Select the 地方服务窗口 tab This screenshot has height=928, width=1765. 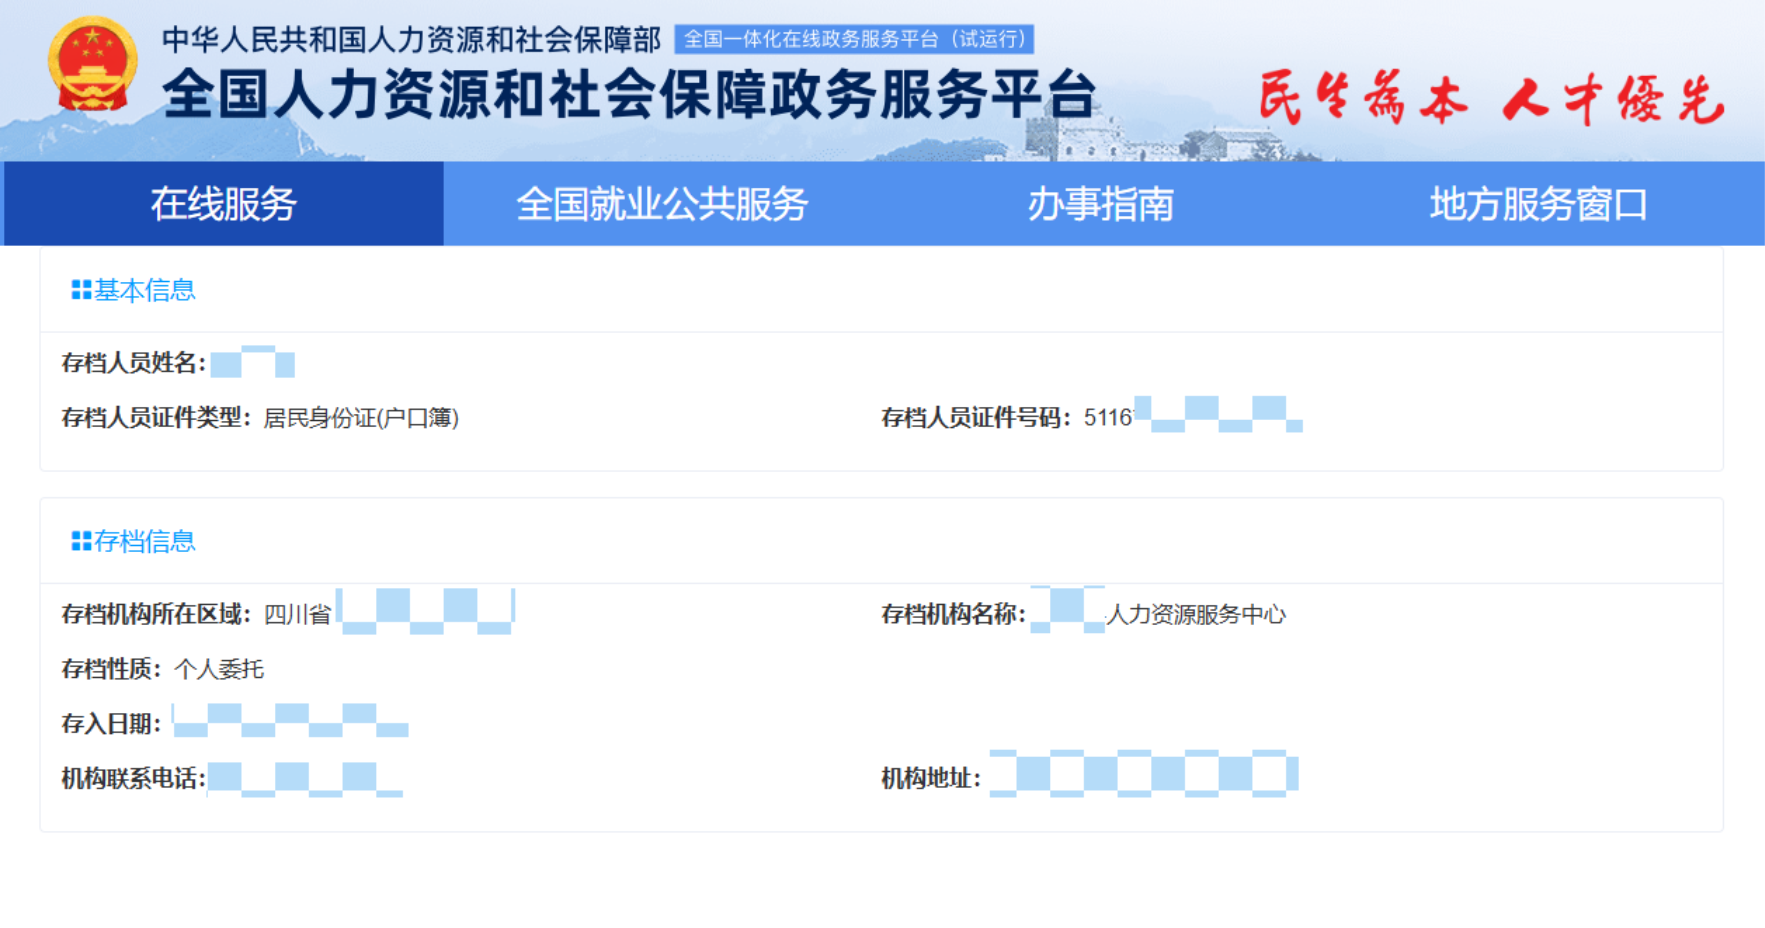(1538, 204)
